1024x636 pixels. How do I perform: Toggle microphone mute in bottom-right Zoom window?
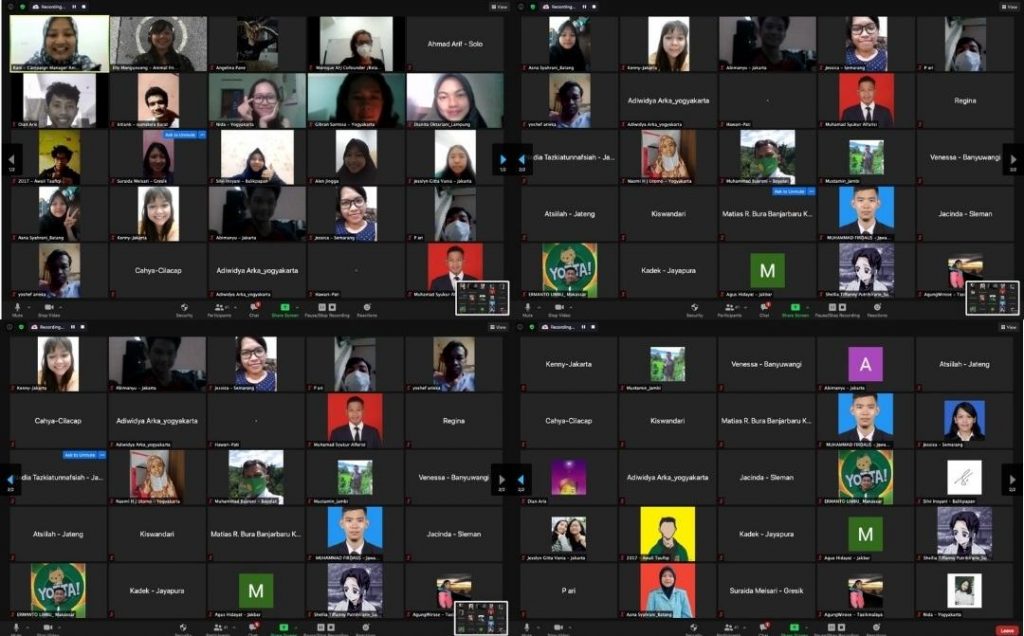click(527, 628)
